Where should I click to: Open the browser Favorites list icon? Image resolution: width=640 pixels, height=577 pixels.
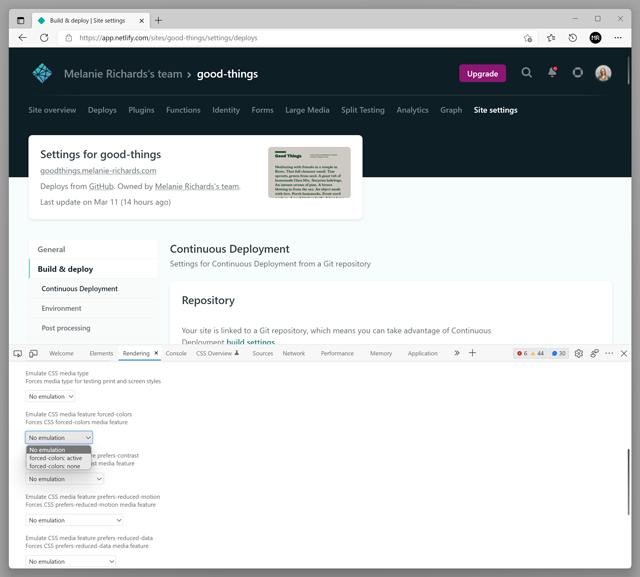(551, 38)
